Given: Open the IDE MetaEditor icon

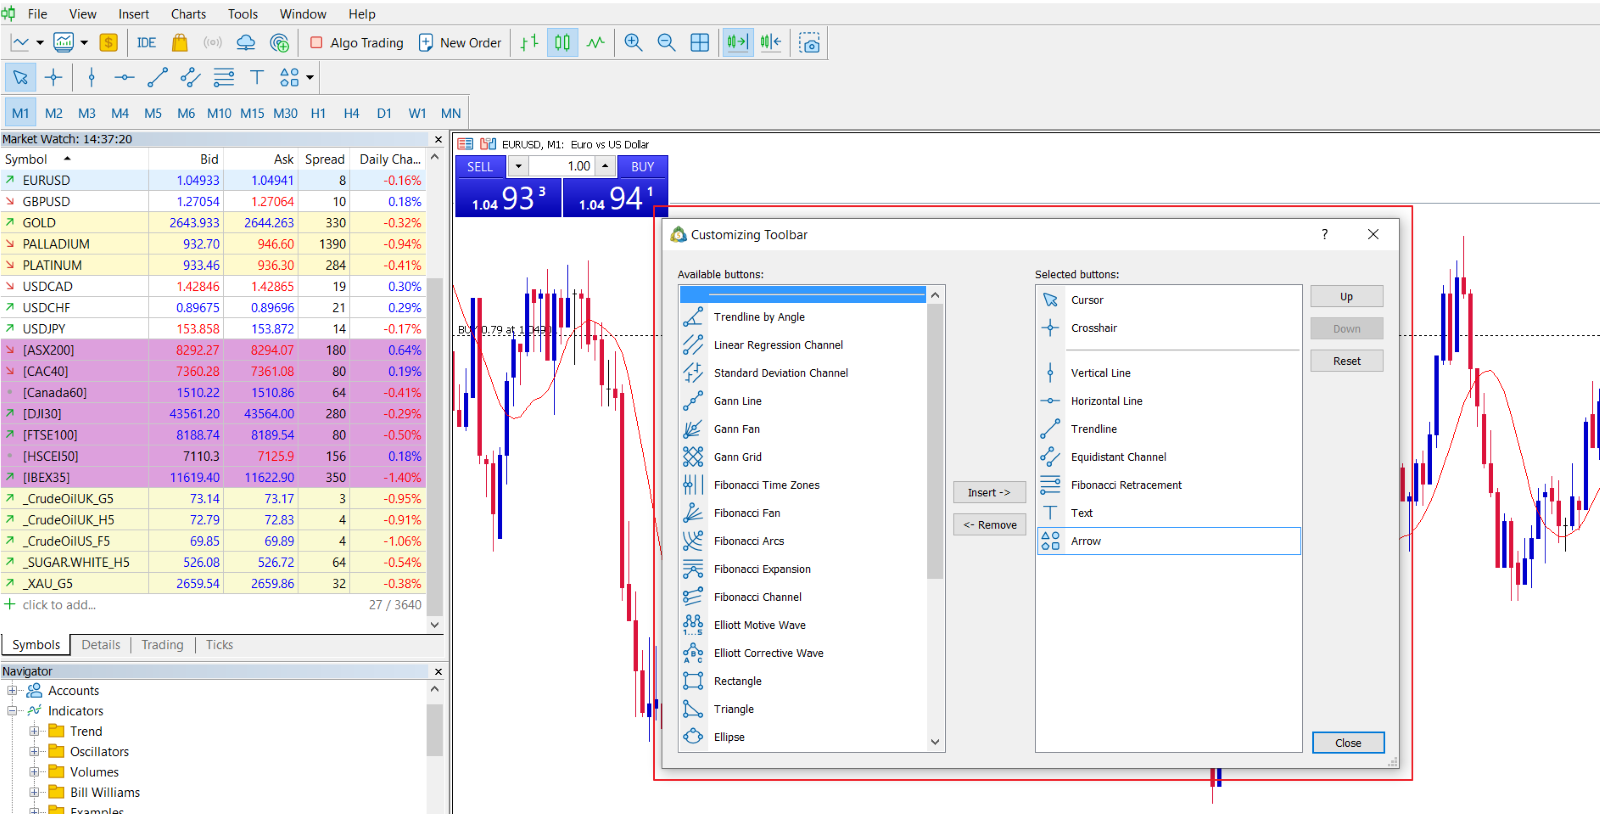Looking at the screenshot, I should [x=146, y=43].
